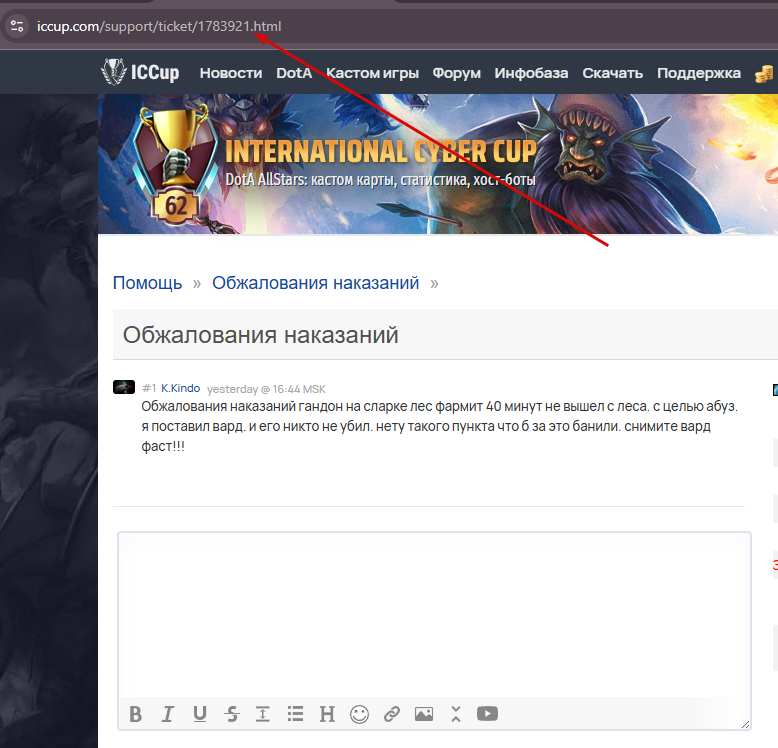
Task: Open K.Kindo's profile link
Action: click(x=181, y=388)
